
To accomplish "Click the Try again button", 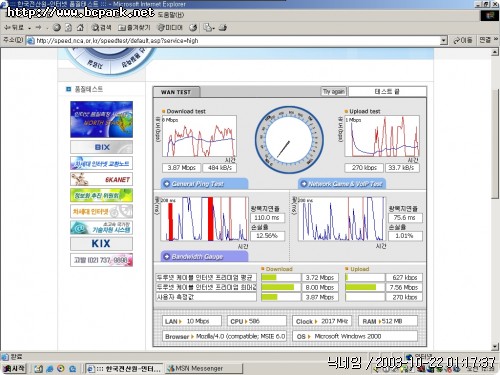I will coord(334,91).
